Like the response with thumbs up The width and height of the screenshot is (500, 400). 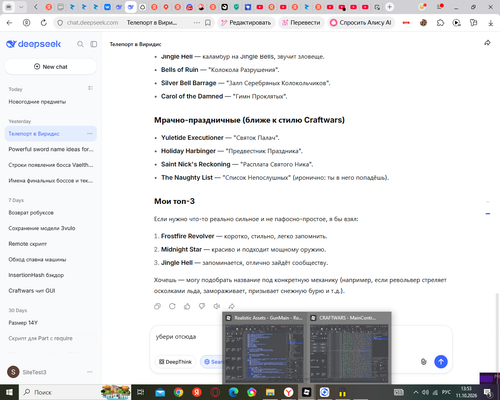187,306
